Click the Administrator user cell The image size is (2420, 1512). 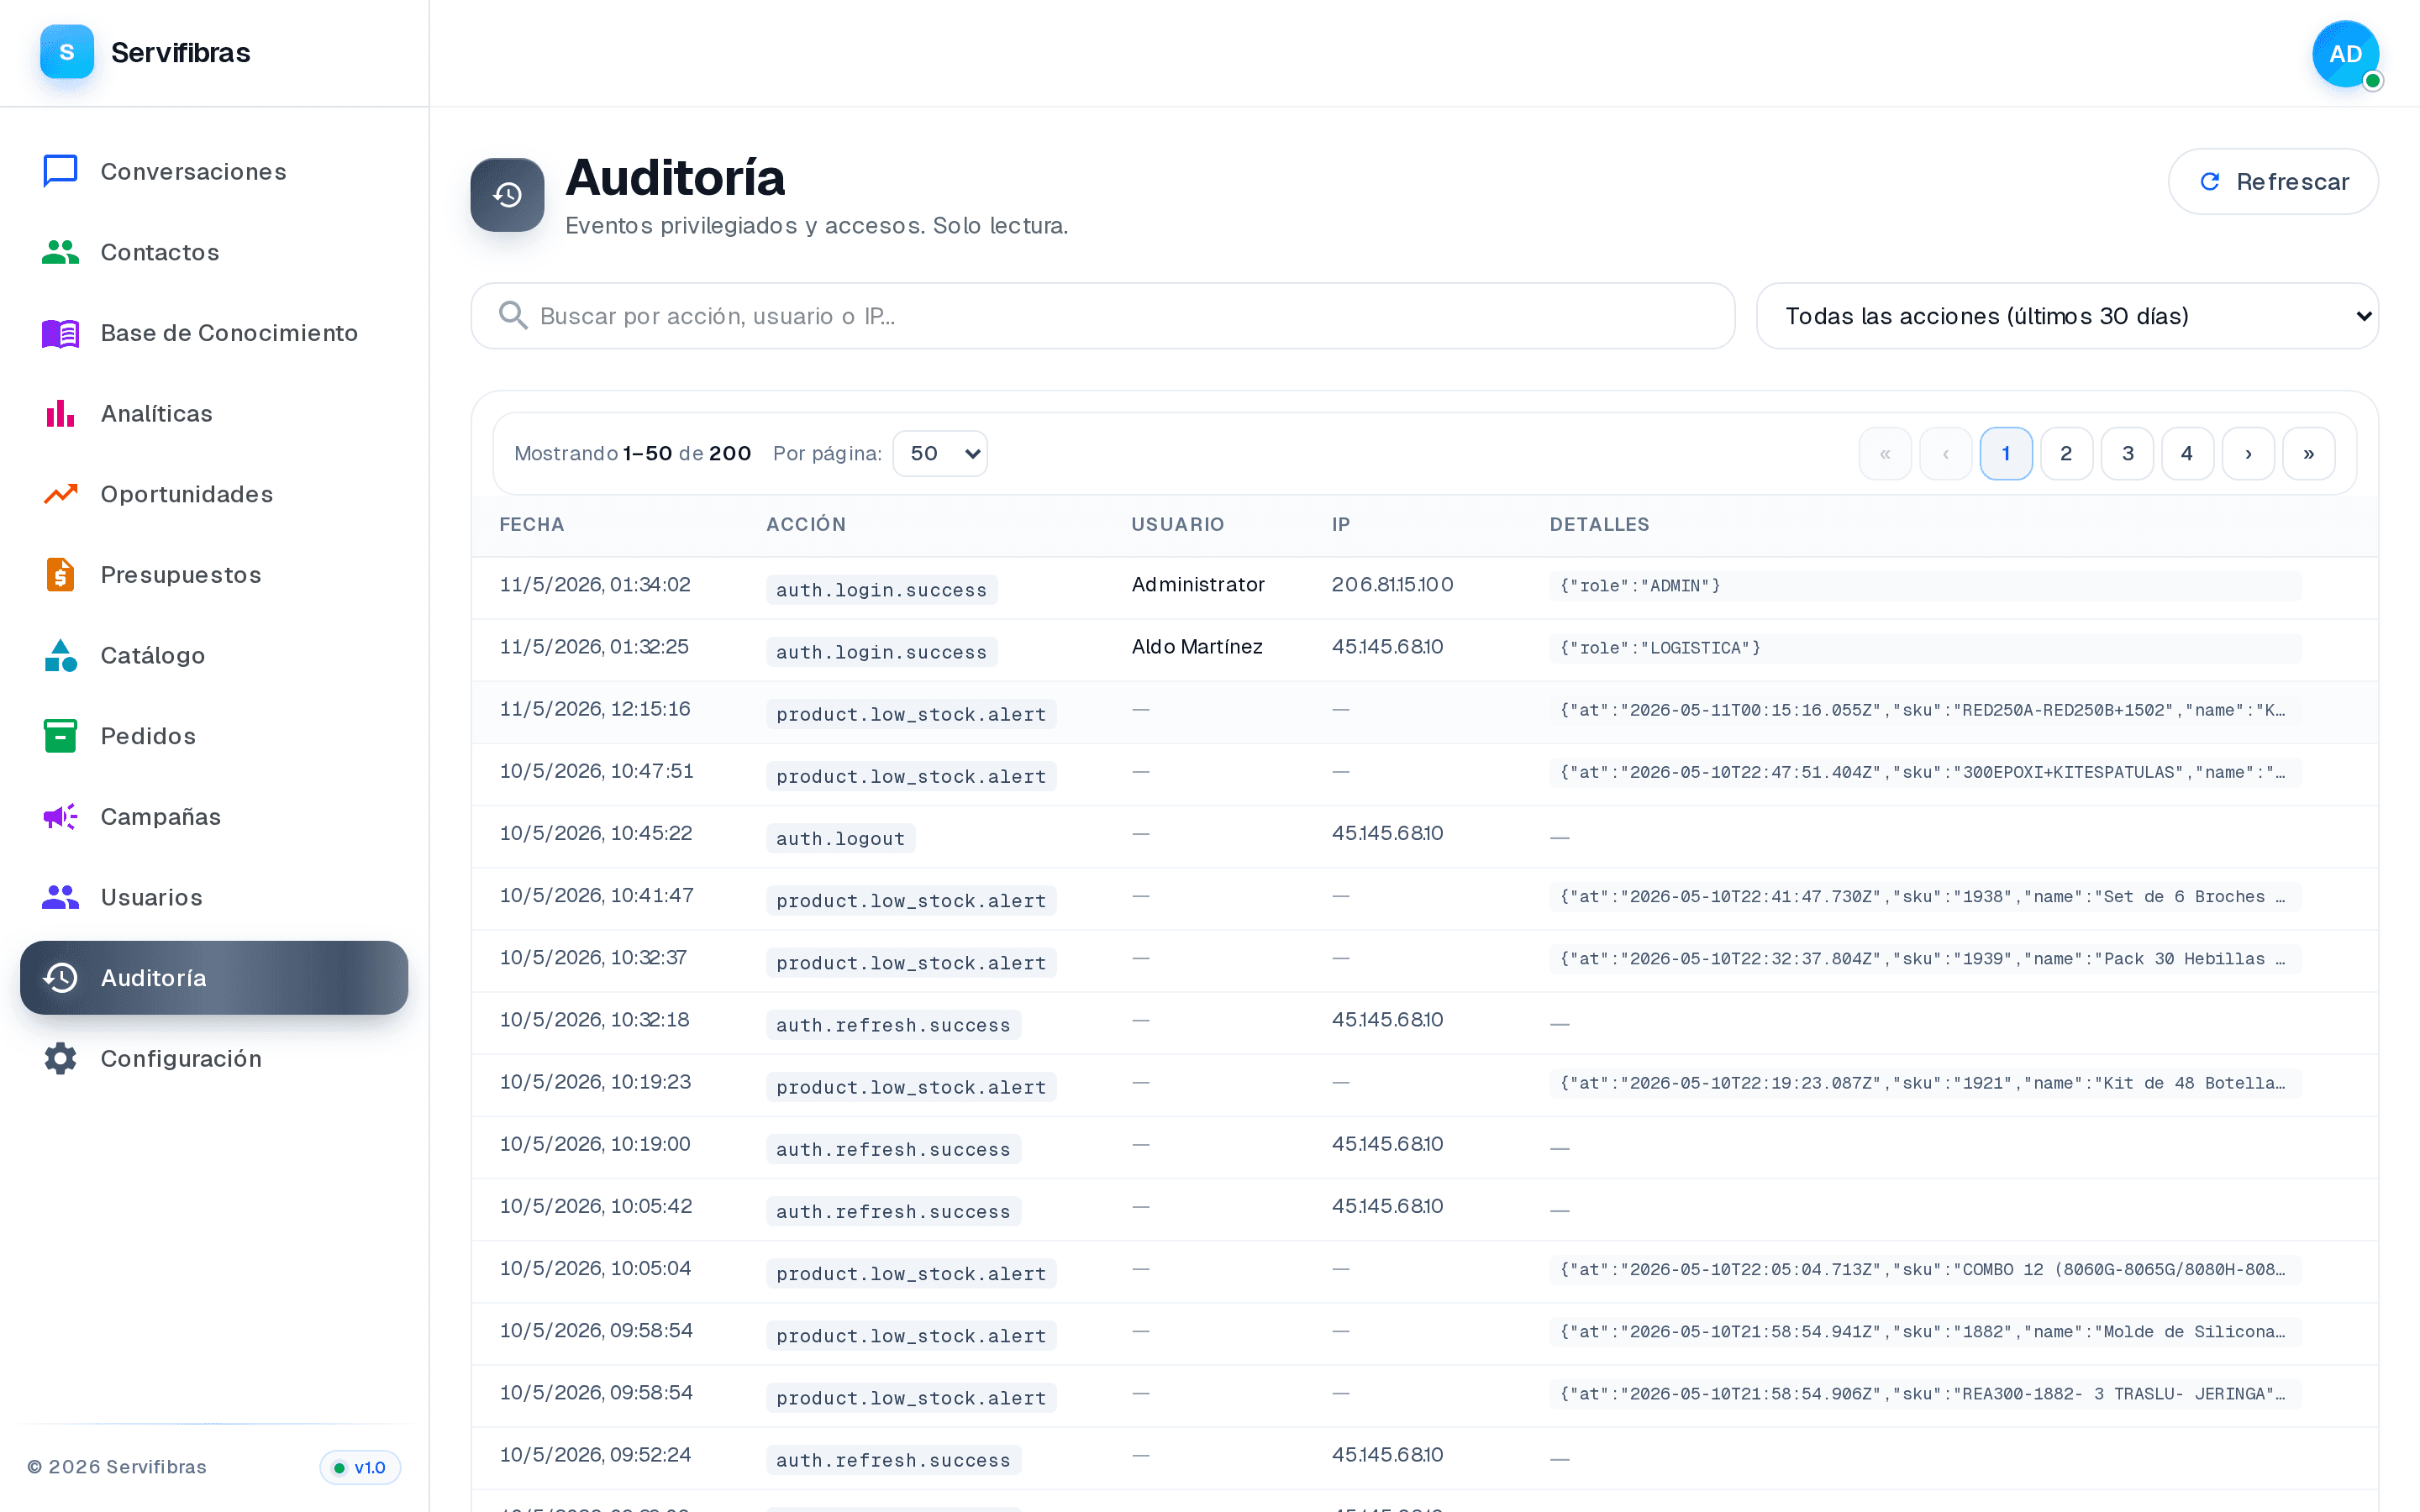pos(1198,584)
